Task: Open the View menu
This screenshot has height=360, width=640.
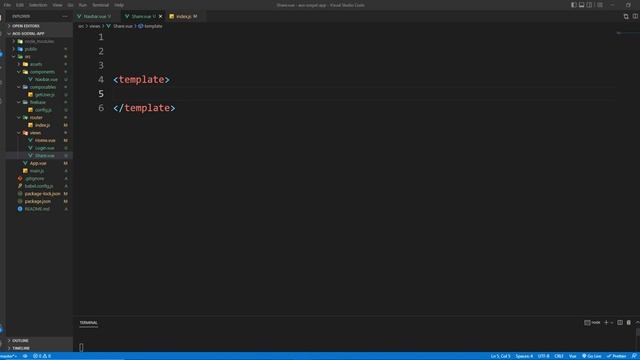Action: (x=58, y=5)
